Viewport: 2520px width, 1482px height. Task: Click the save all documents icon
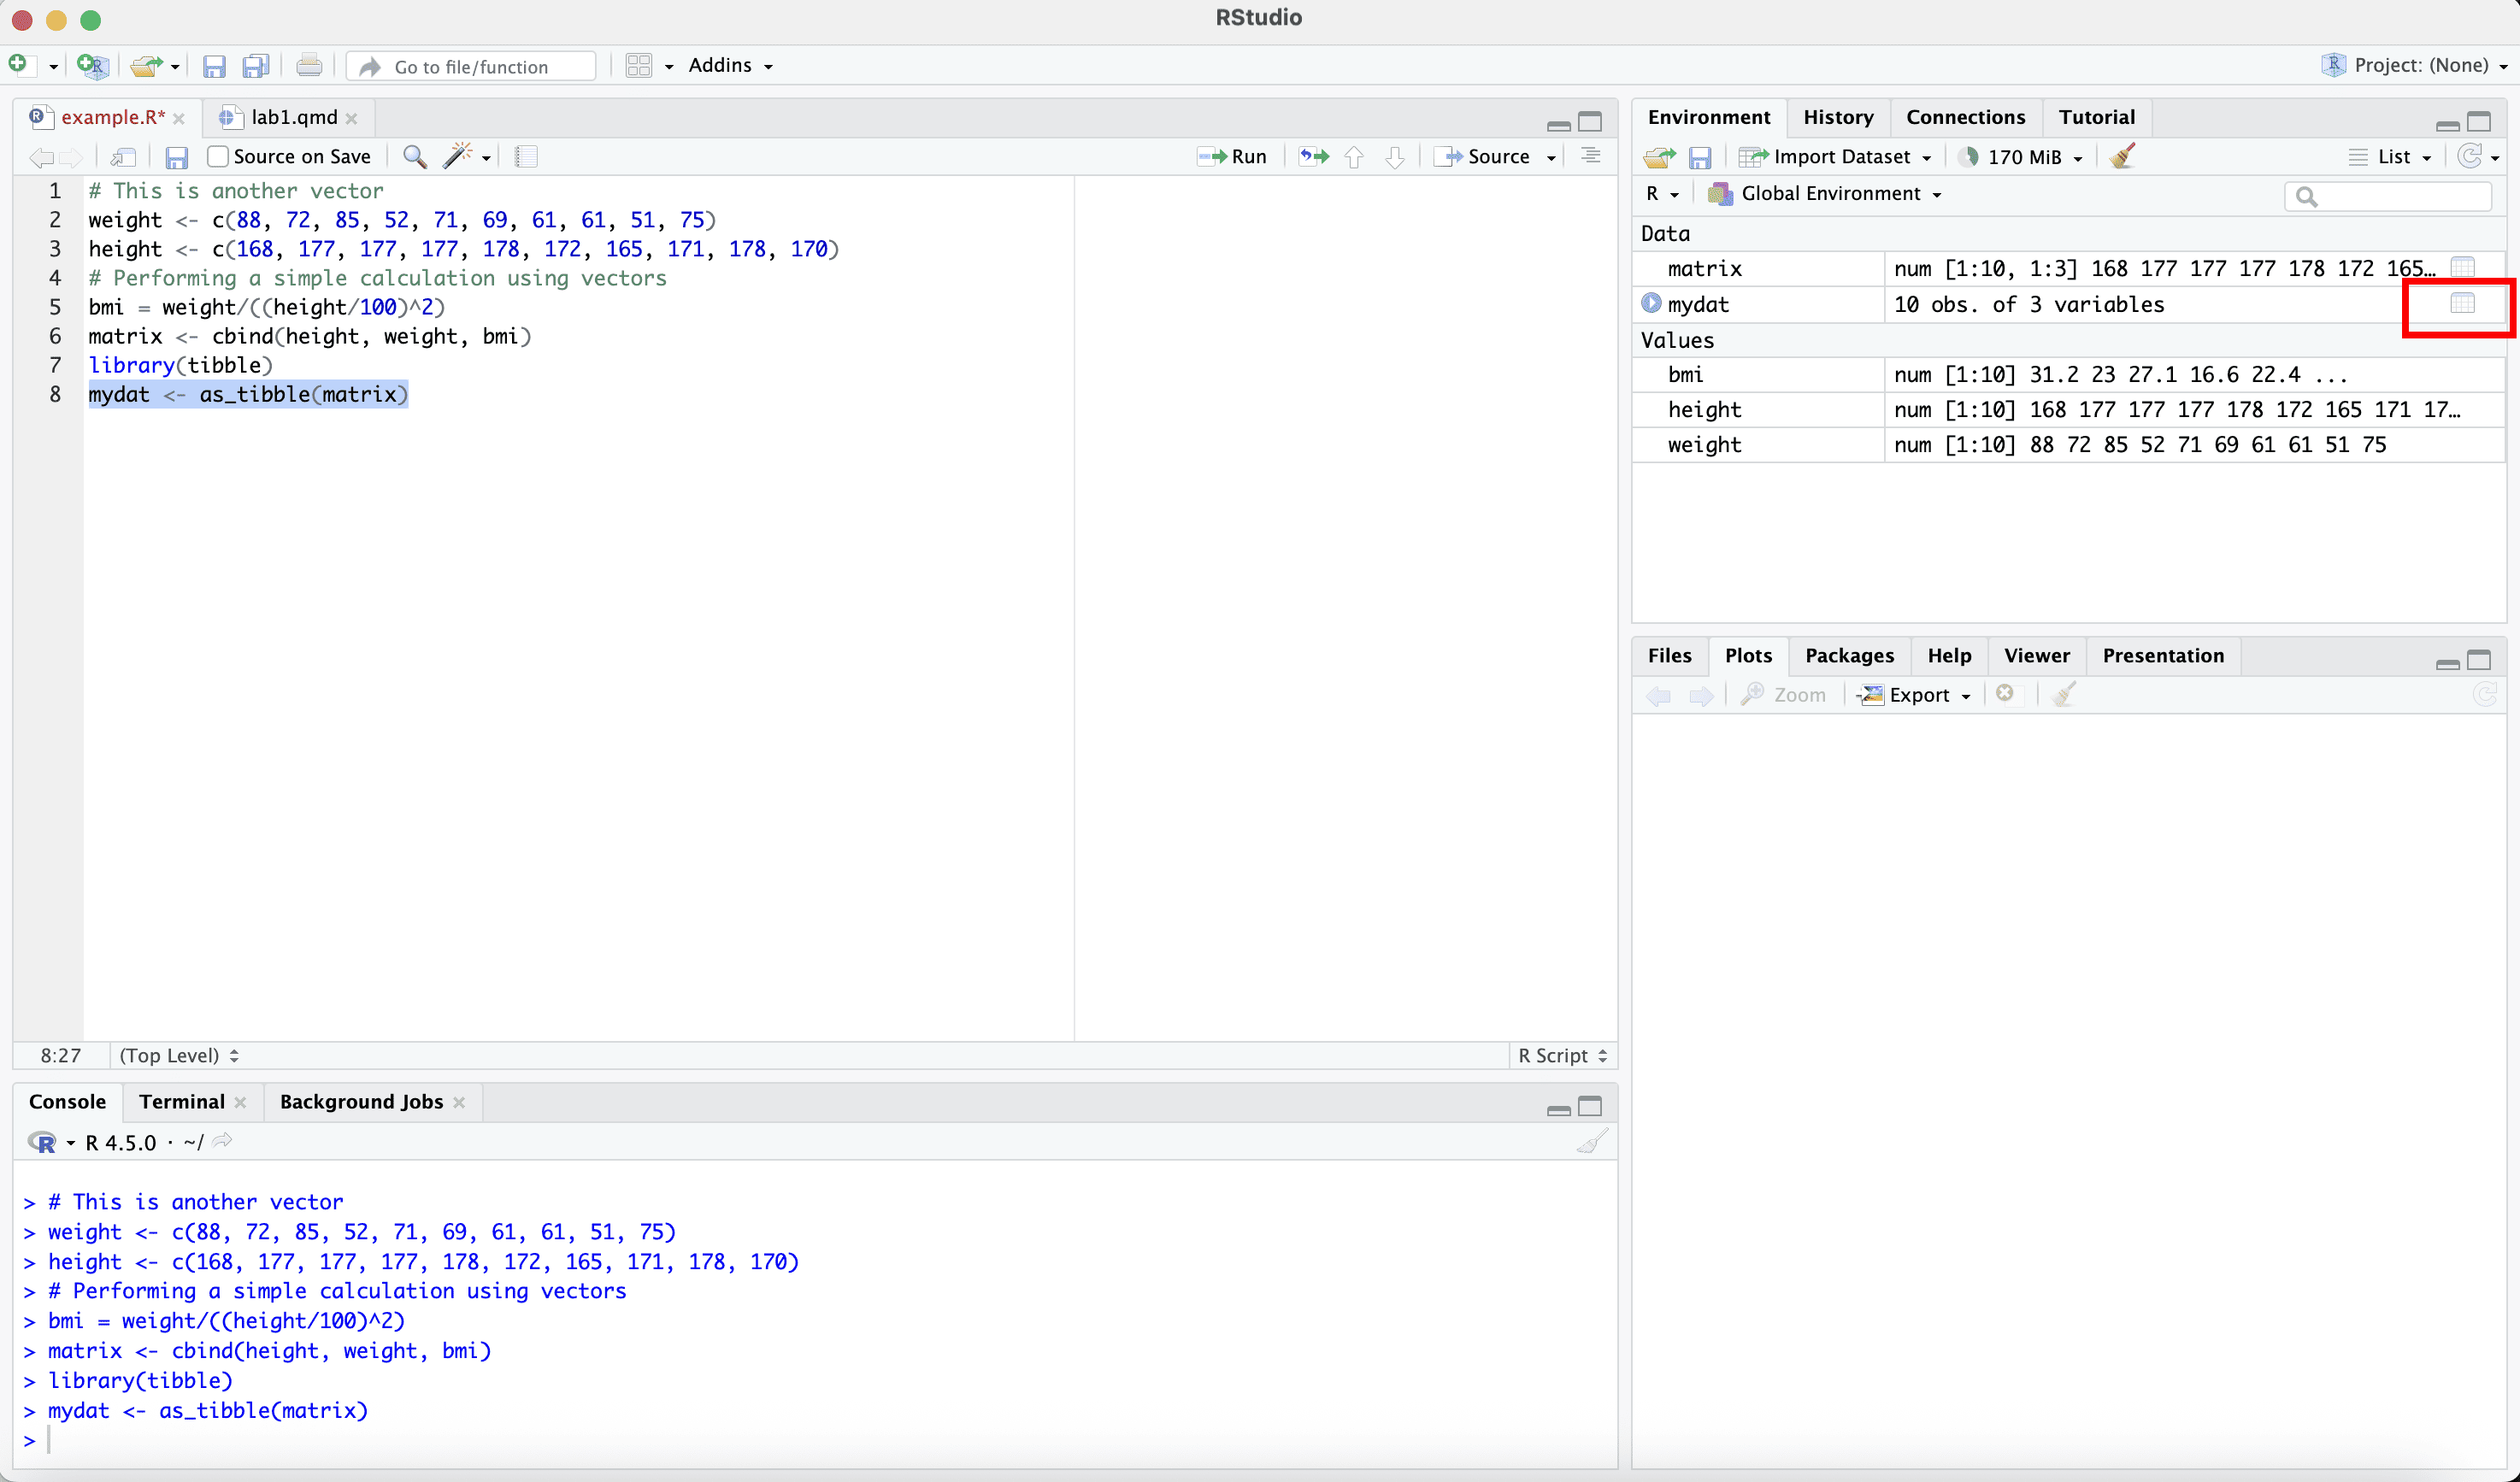click(x=256, y=67)
